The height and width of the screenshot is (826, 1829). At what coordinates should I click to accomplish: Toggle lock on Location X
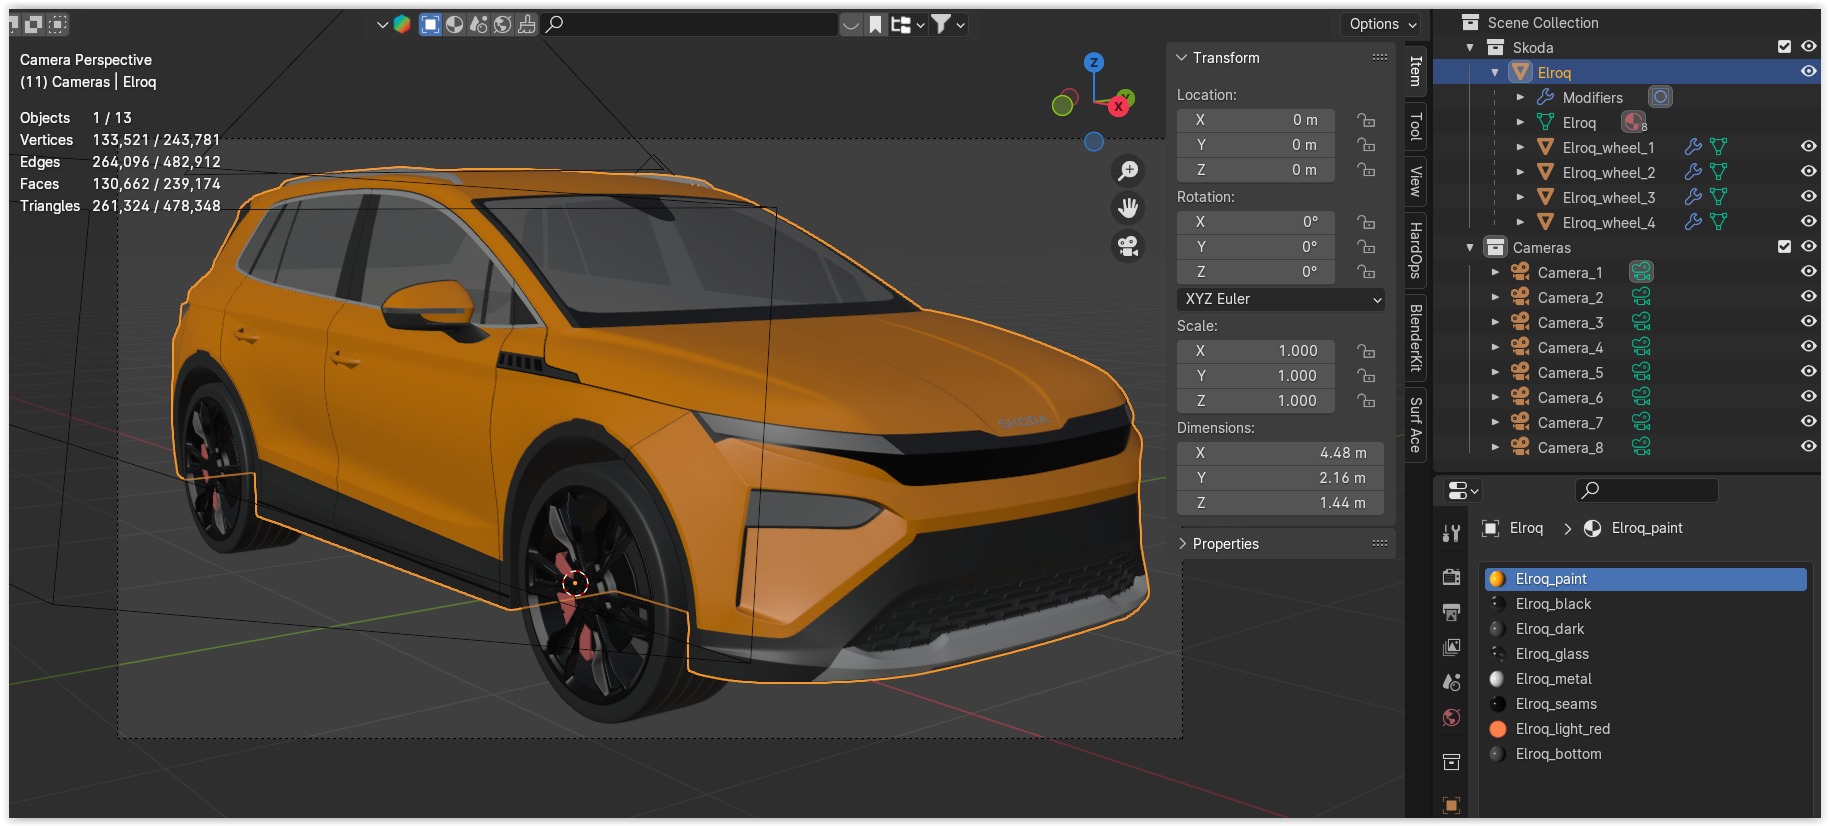(x=1365, y=120)
